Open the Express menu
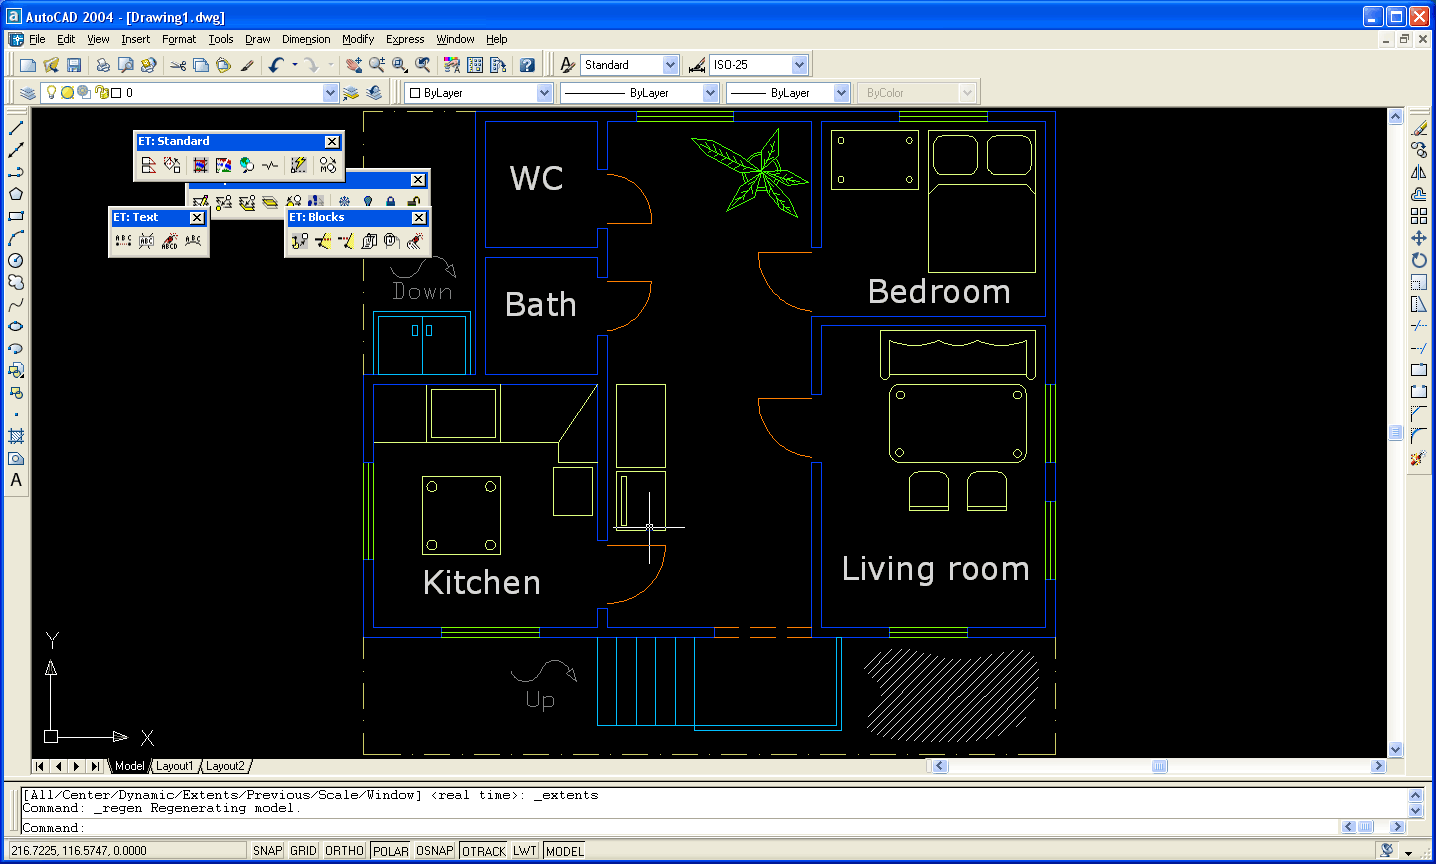 (x=405, y=39)
